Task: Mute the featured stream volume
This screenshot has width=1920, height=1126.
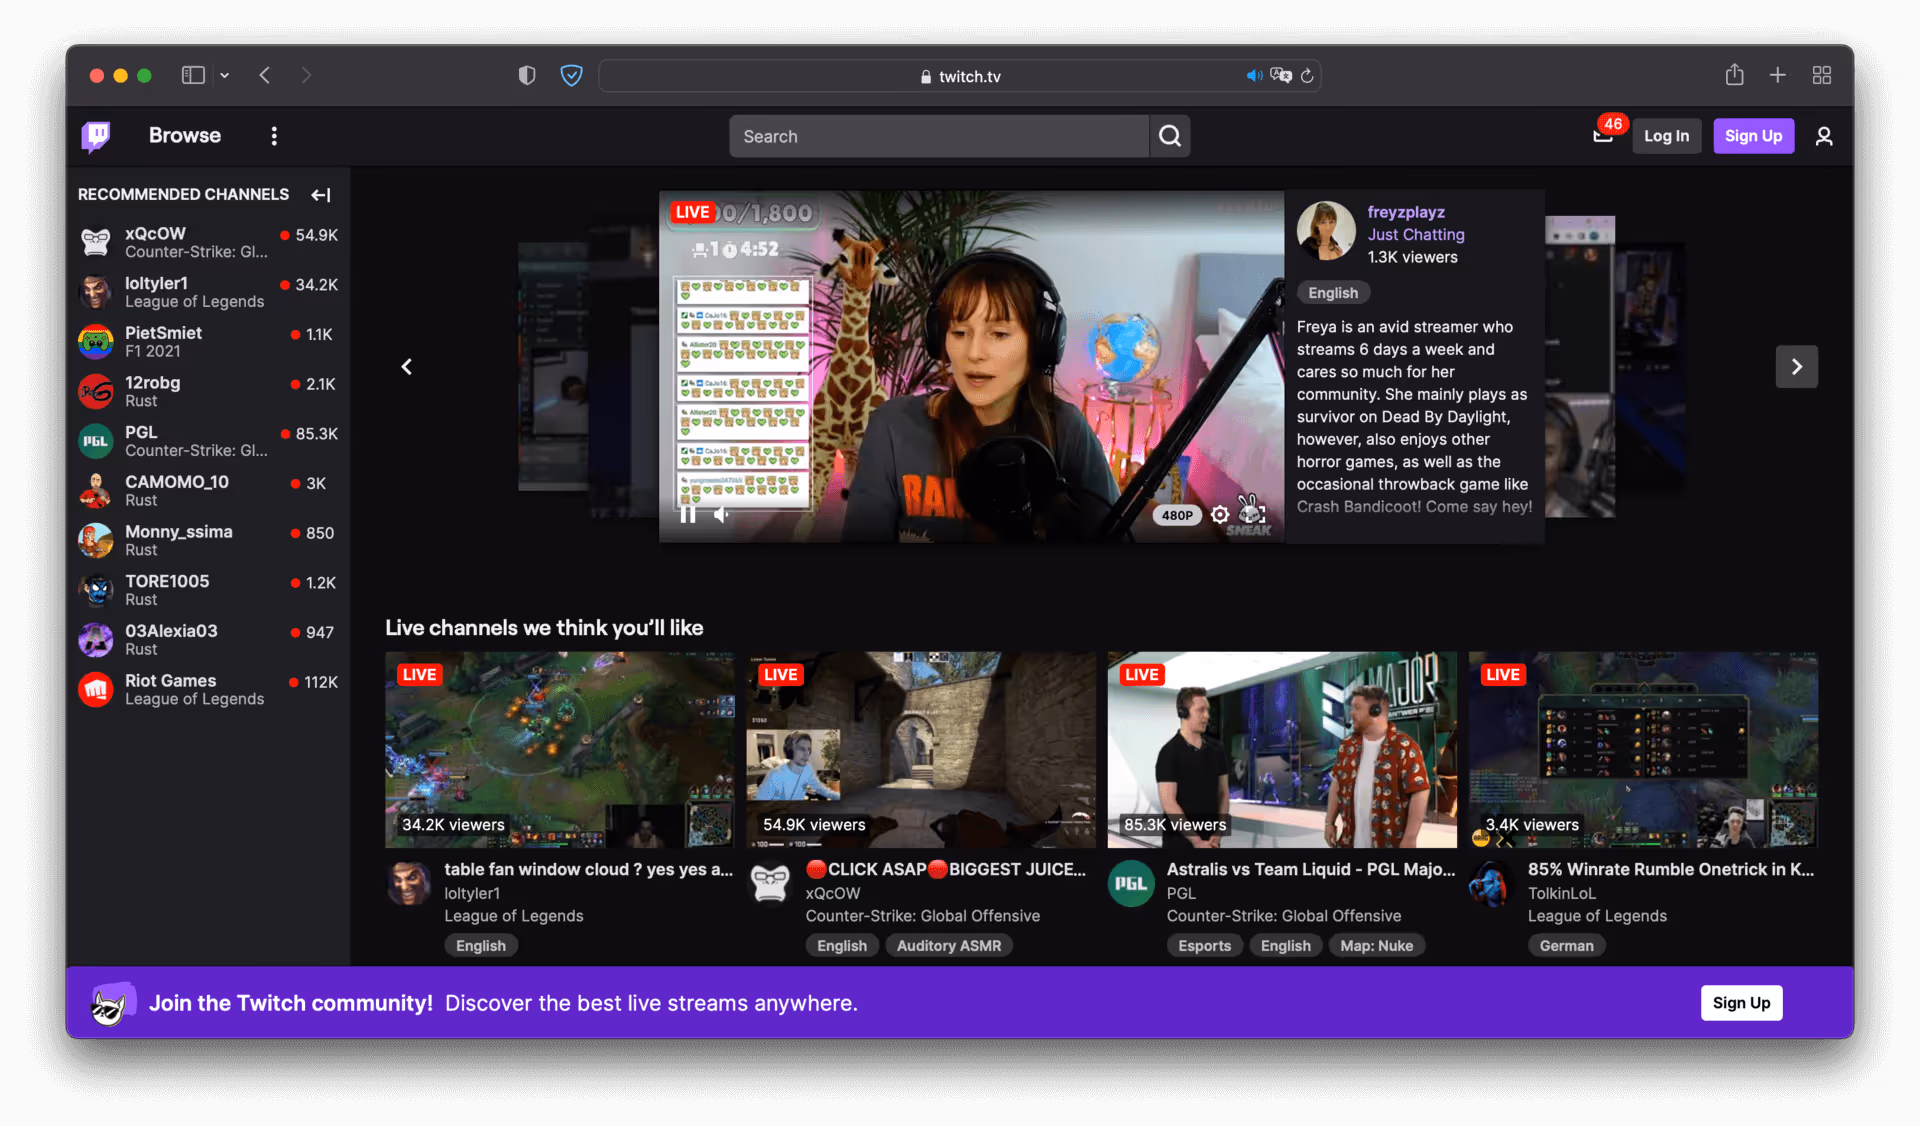Action: pyautogui.click(x=721, y=514)
